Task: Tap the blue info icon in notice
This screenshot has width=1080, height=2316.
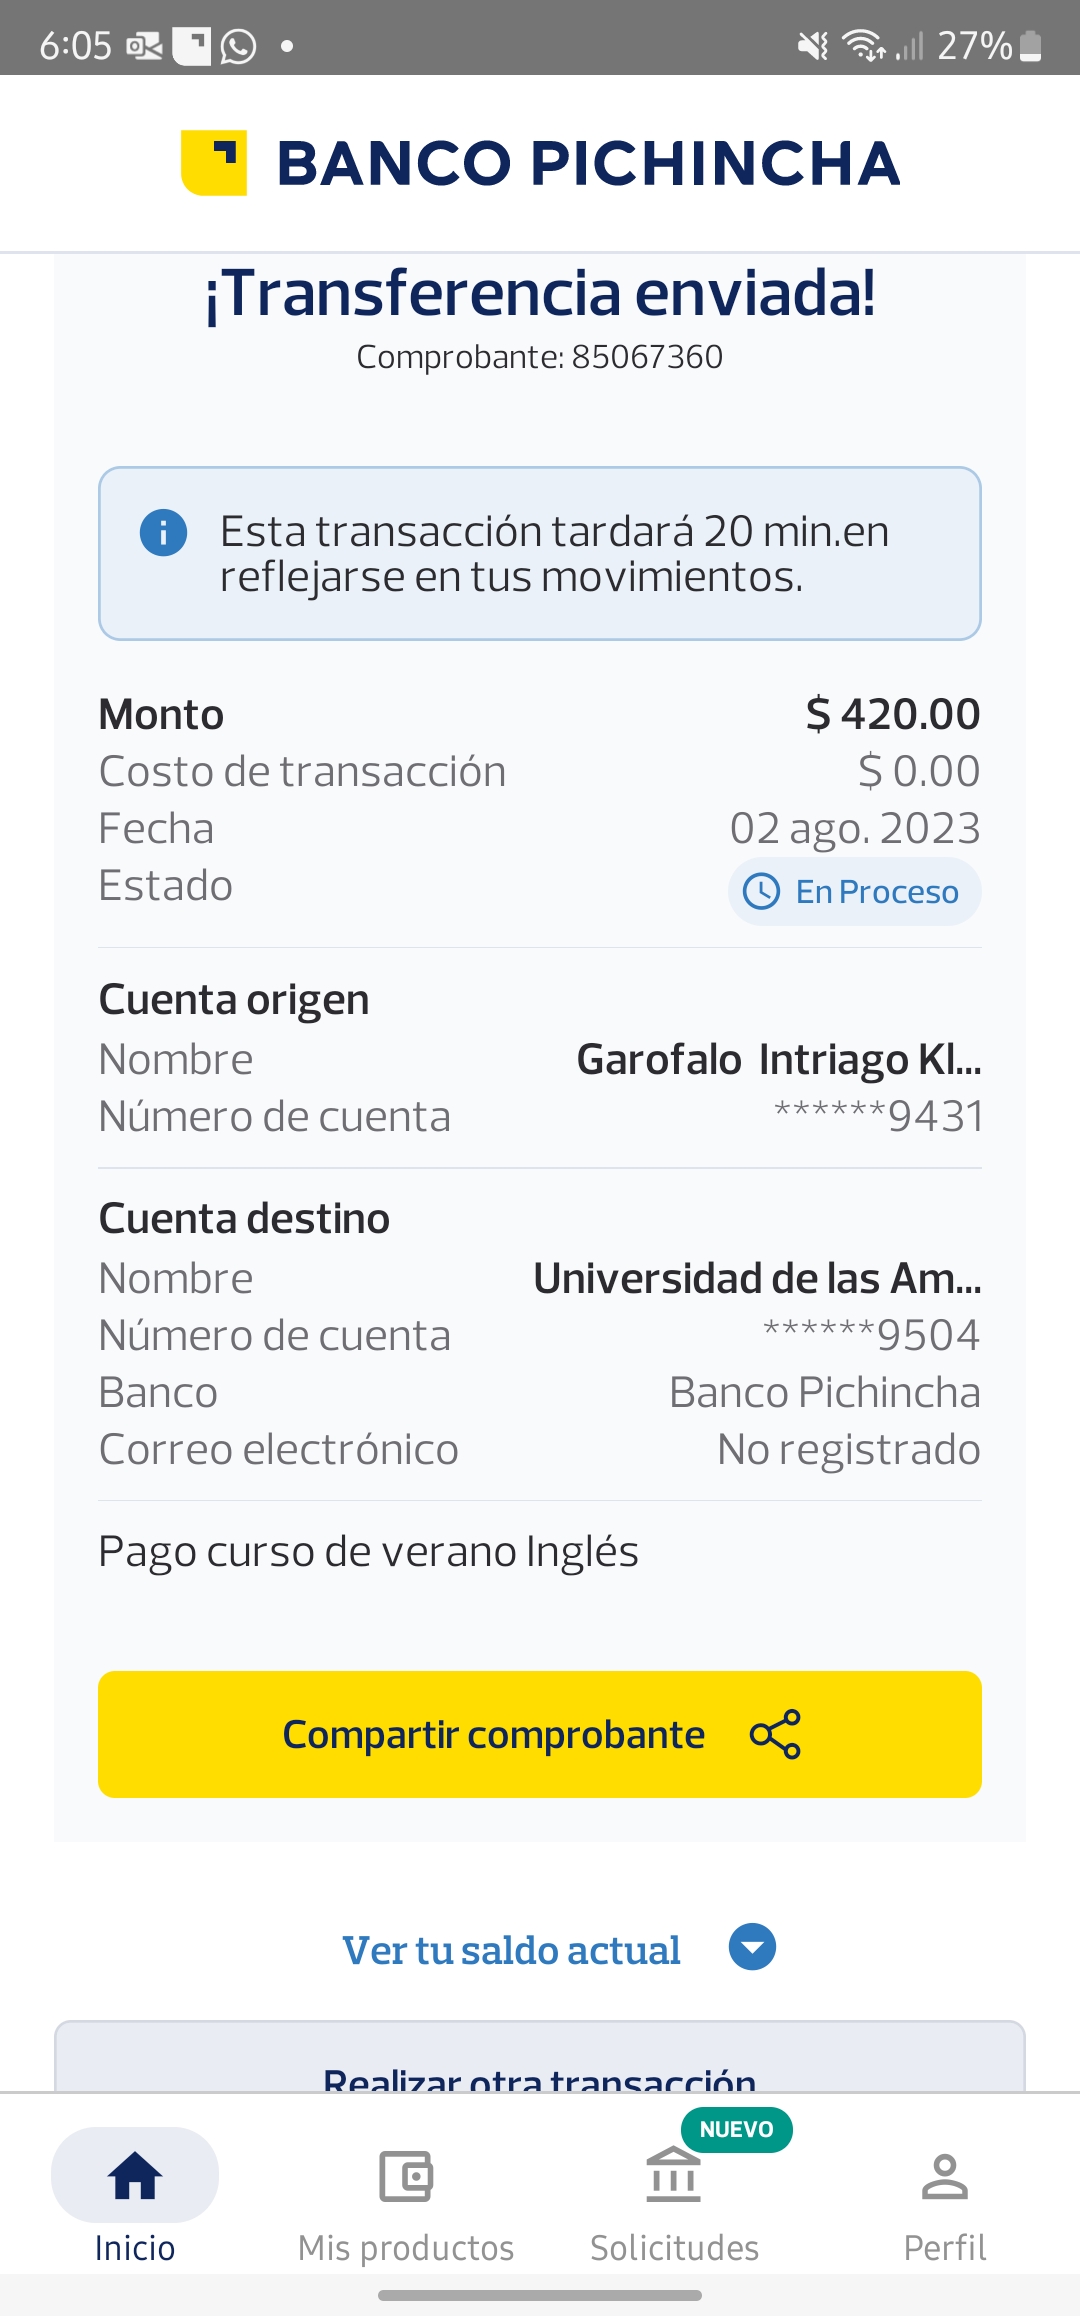Action: tap(164, 532)
